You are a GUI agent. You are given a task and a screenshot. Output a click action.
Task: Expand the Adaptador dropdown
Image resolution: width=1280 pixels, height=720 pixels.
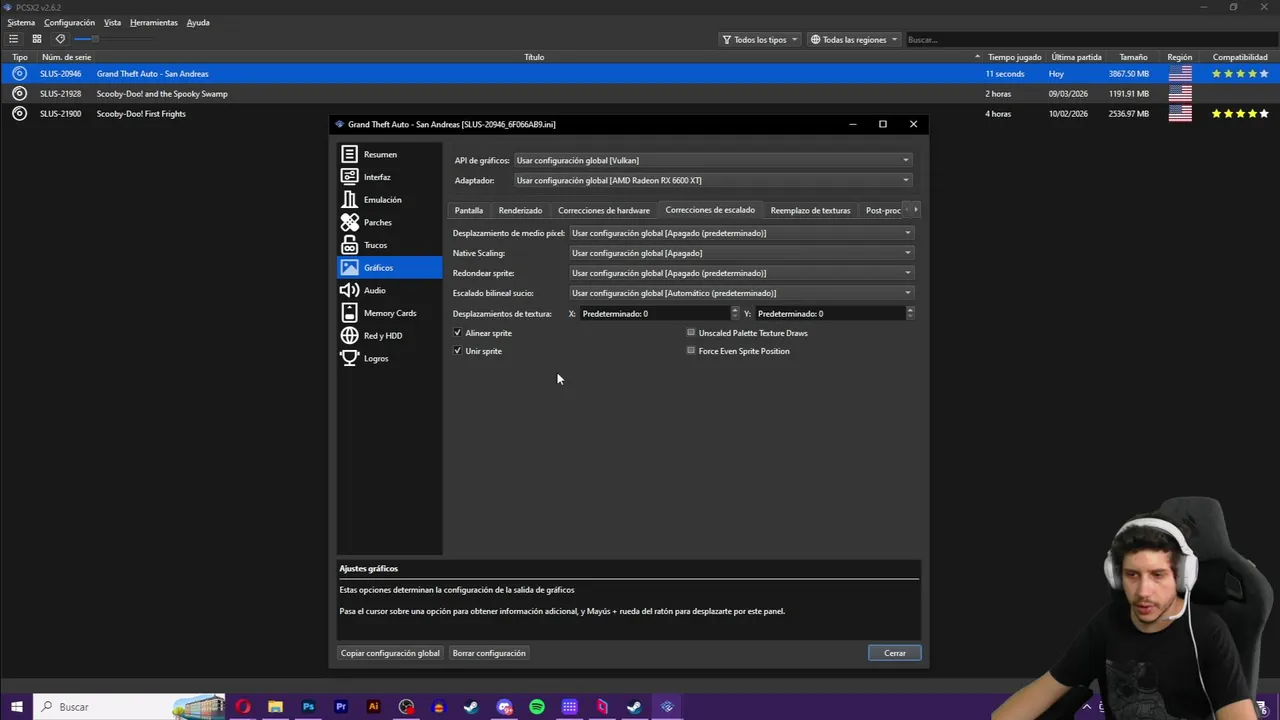[x=713, y=180]
